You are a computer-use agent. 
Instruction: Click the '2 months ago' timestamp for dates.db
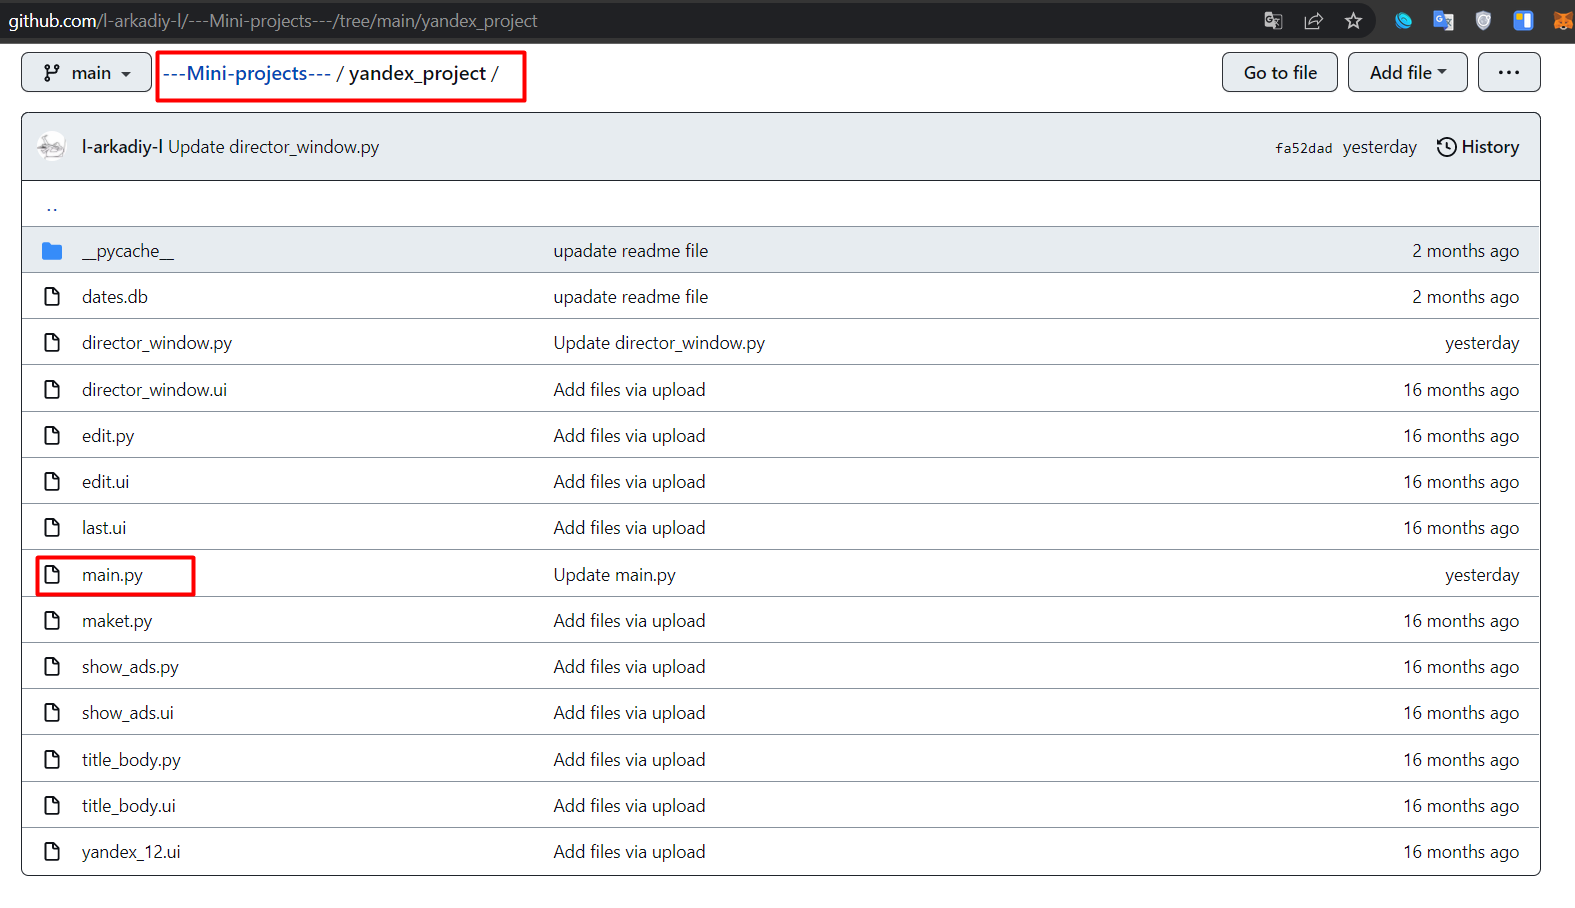pyautogui.click(x=1465, y=297)
